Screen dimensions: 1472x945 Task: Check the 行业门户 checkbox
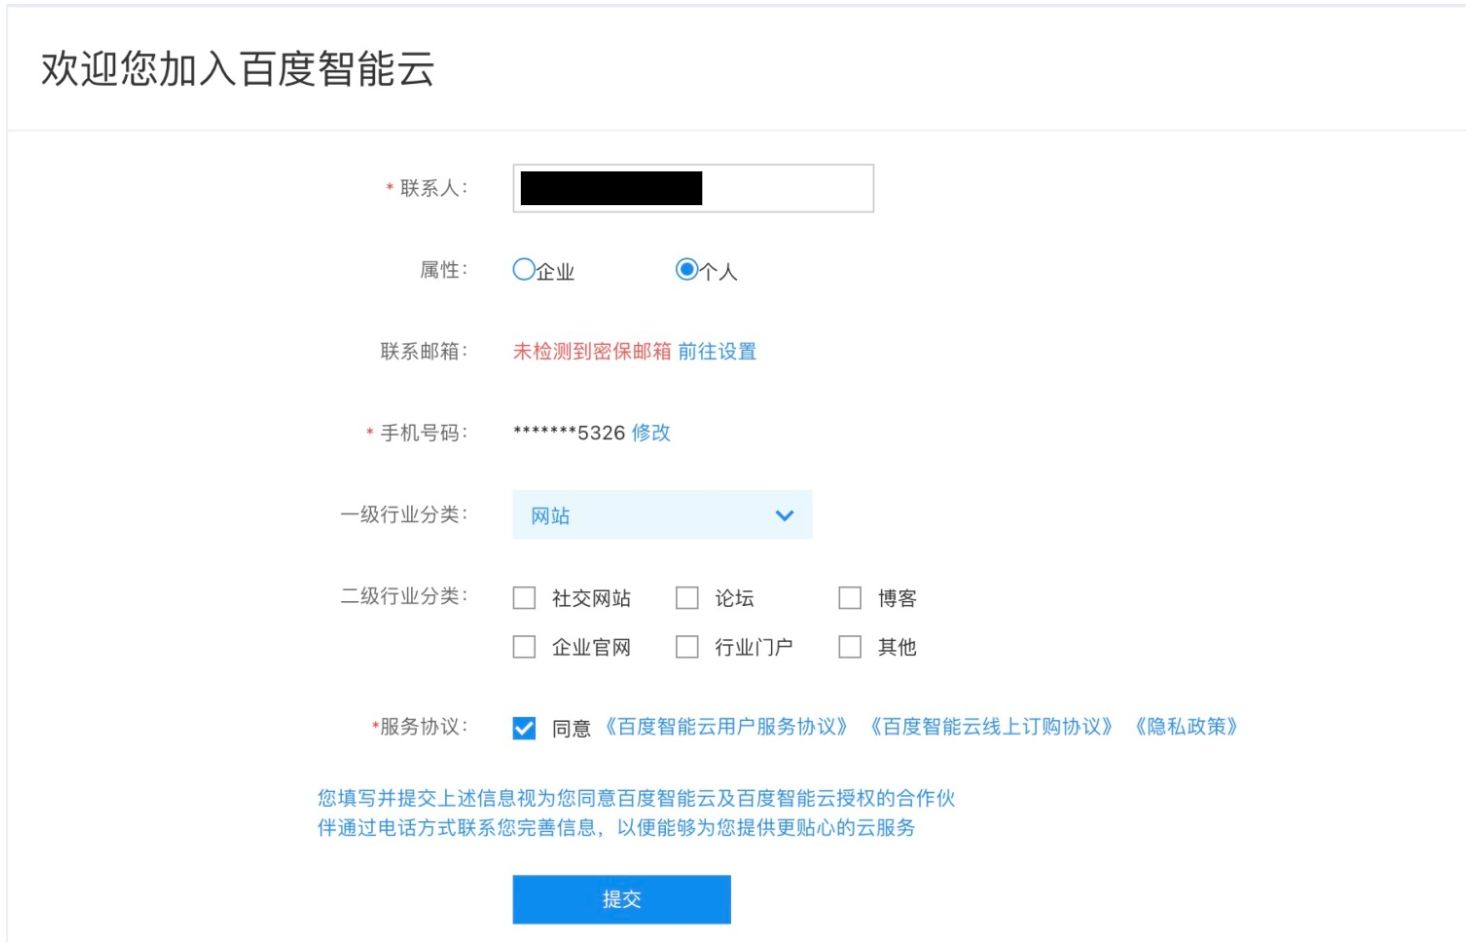pos(687,647)
